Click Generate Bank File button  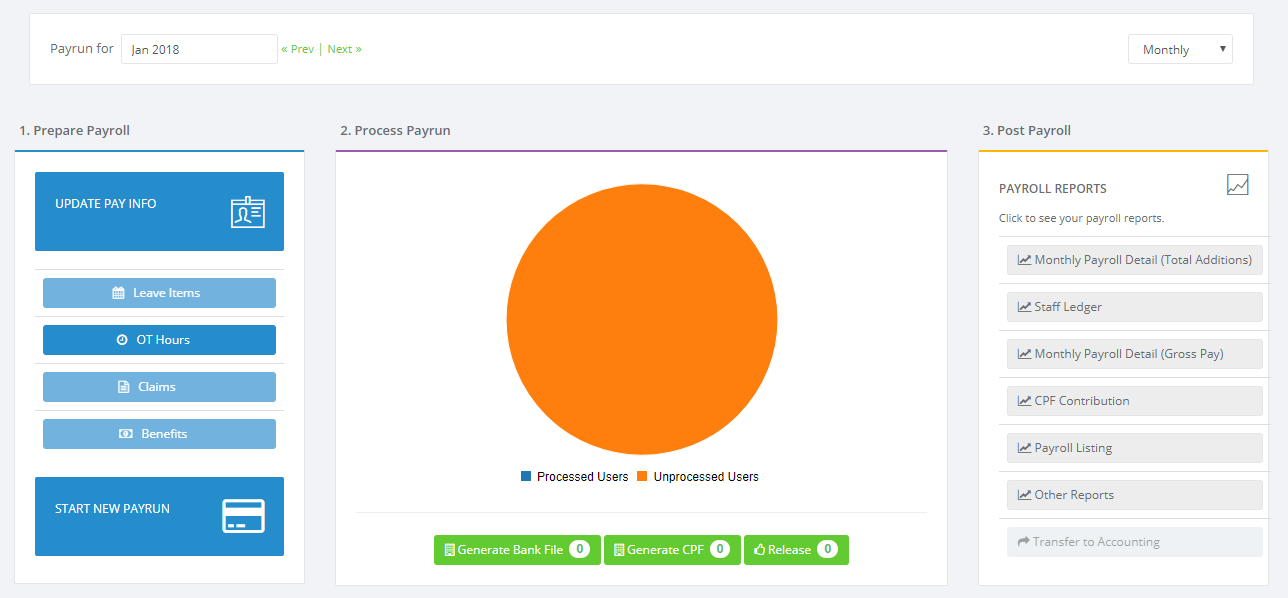click(517, 550)
